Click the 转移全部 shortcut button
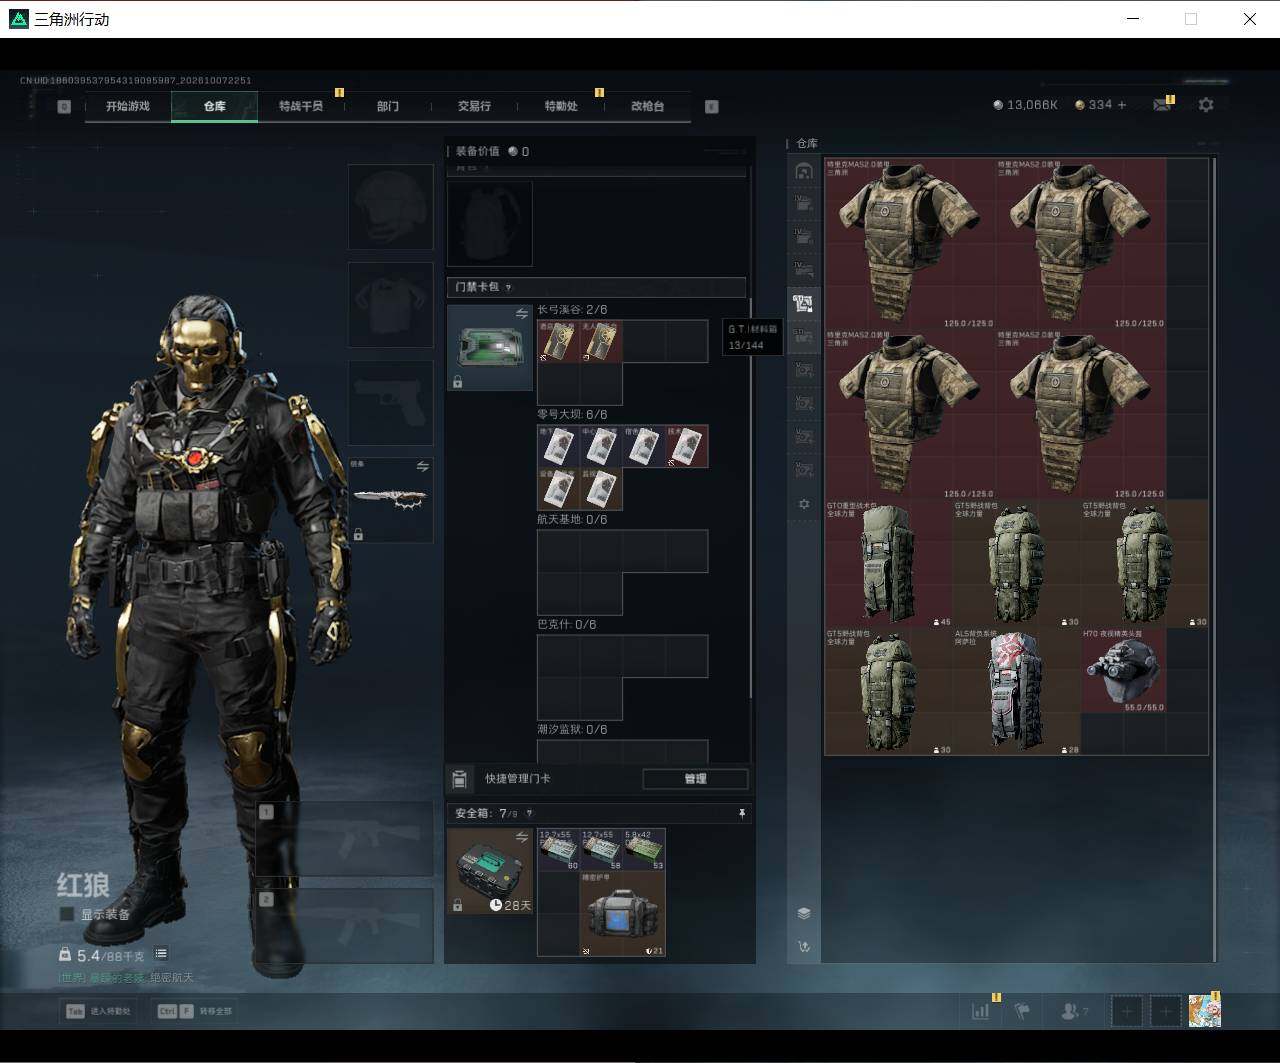This screenshot has height=1063, width=1280. coord(195,1011)
